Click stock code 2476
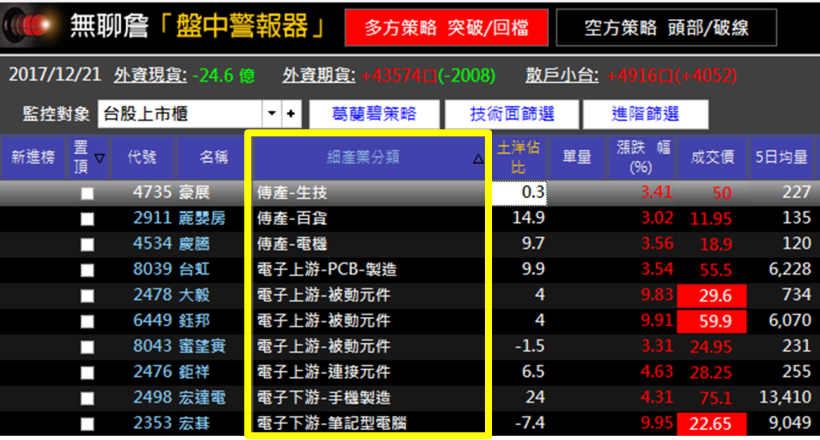The image size is (820, 440). (x=152, y=371)
